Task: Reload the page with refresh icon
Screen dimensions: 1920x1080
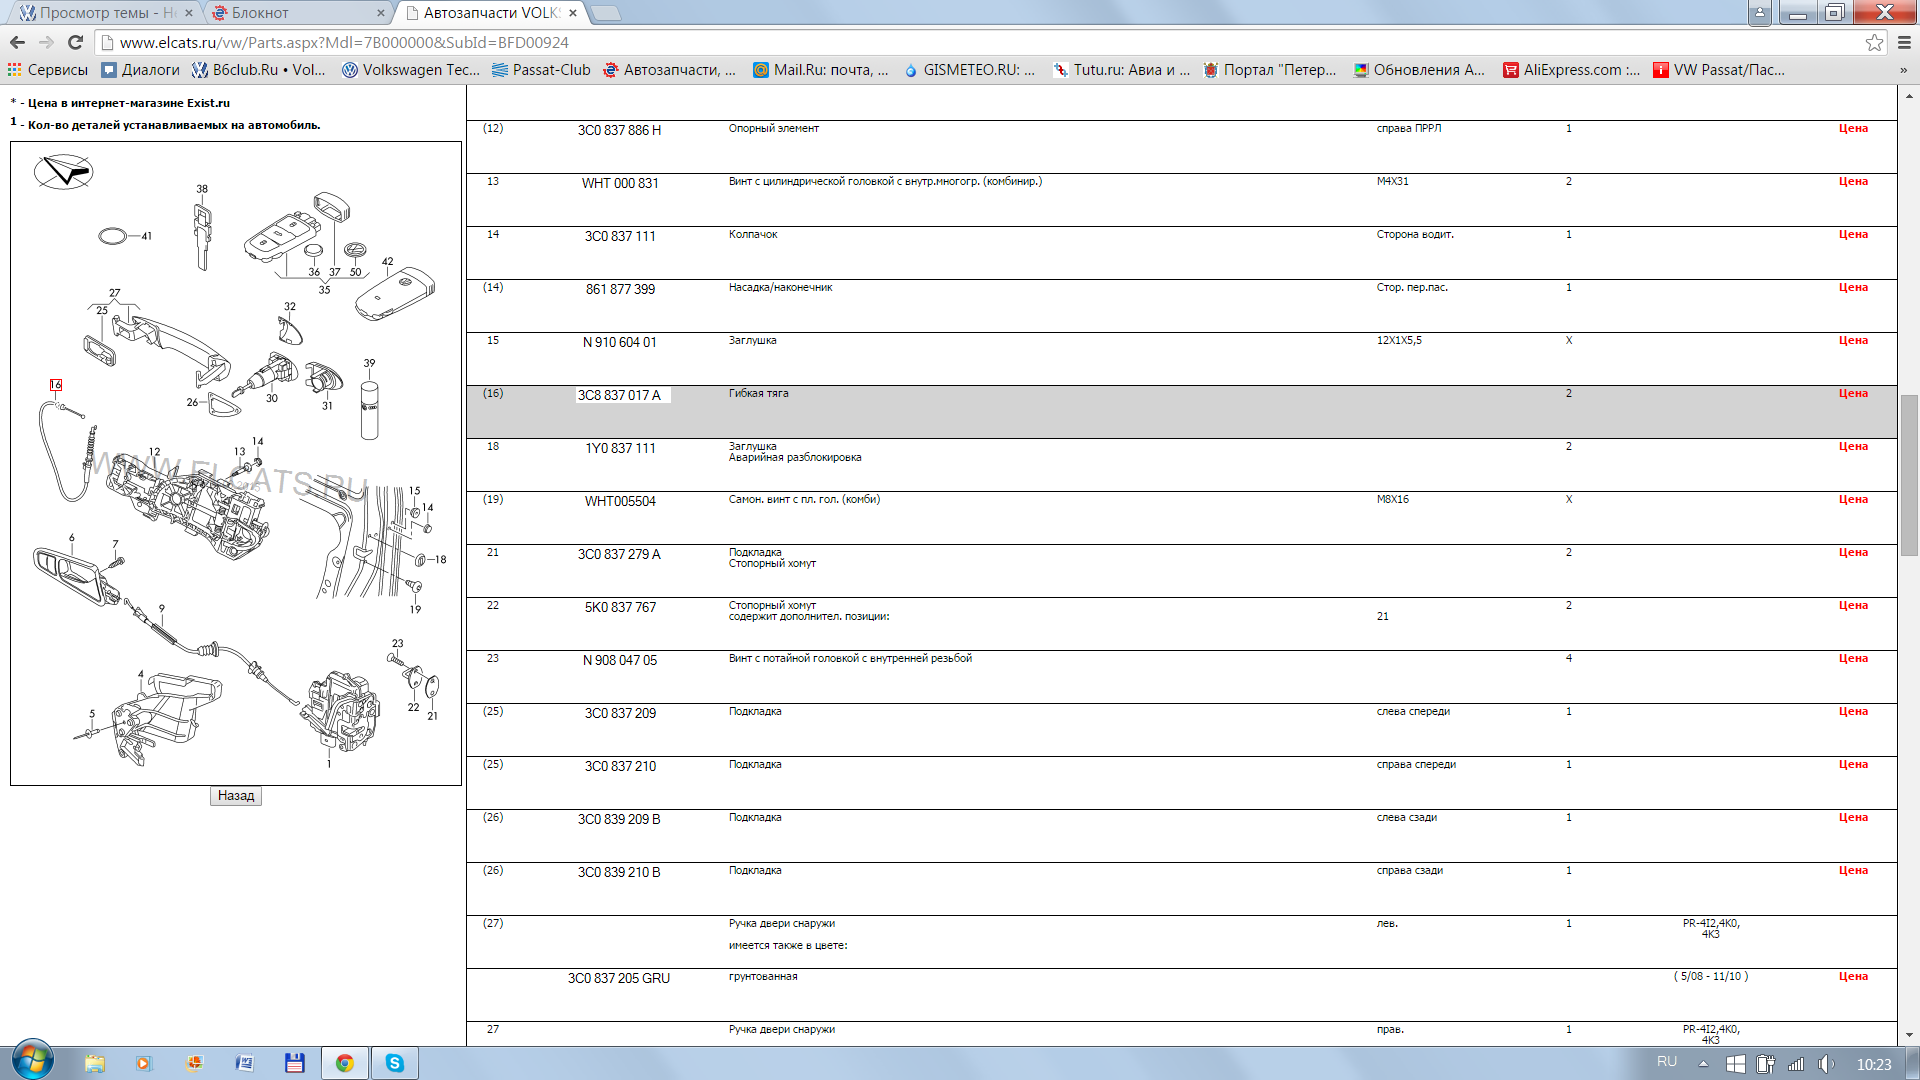Action: pos(75,42)
